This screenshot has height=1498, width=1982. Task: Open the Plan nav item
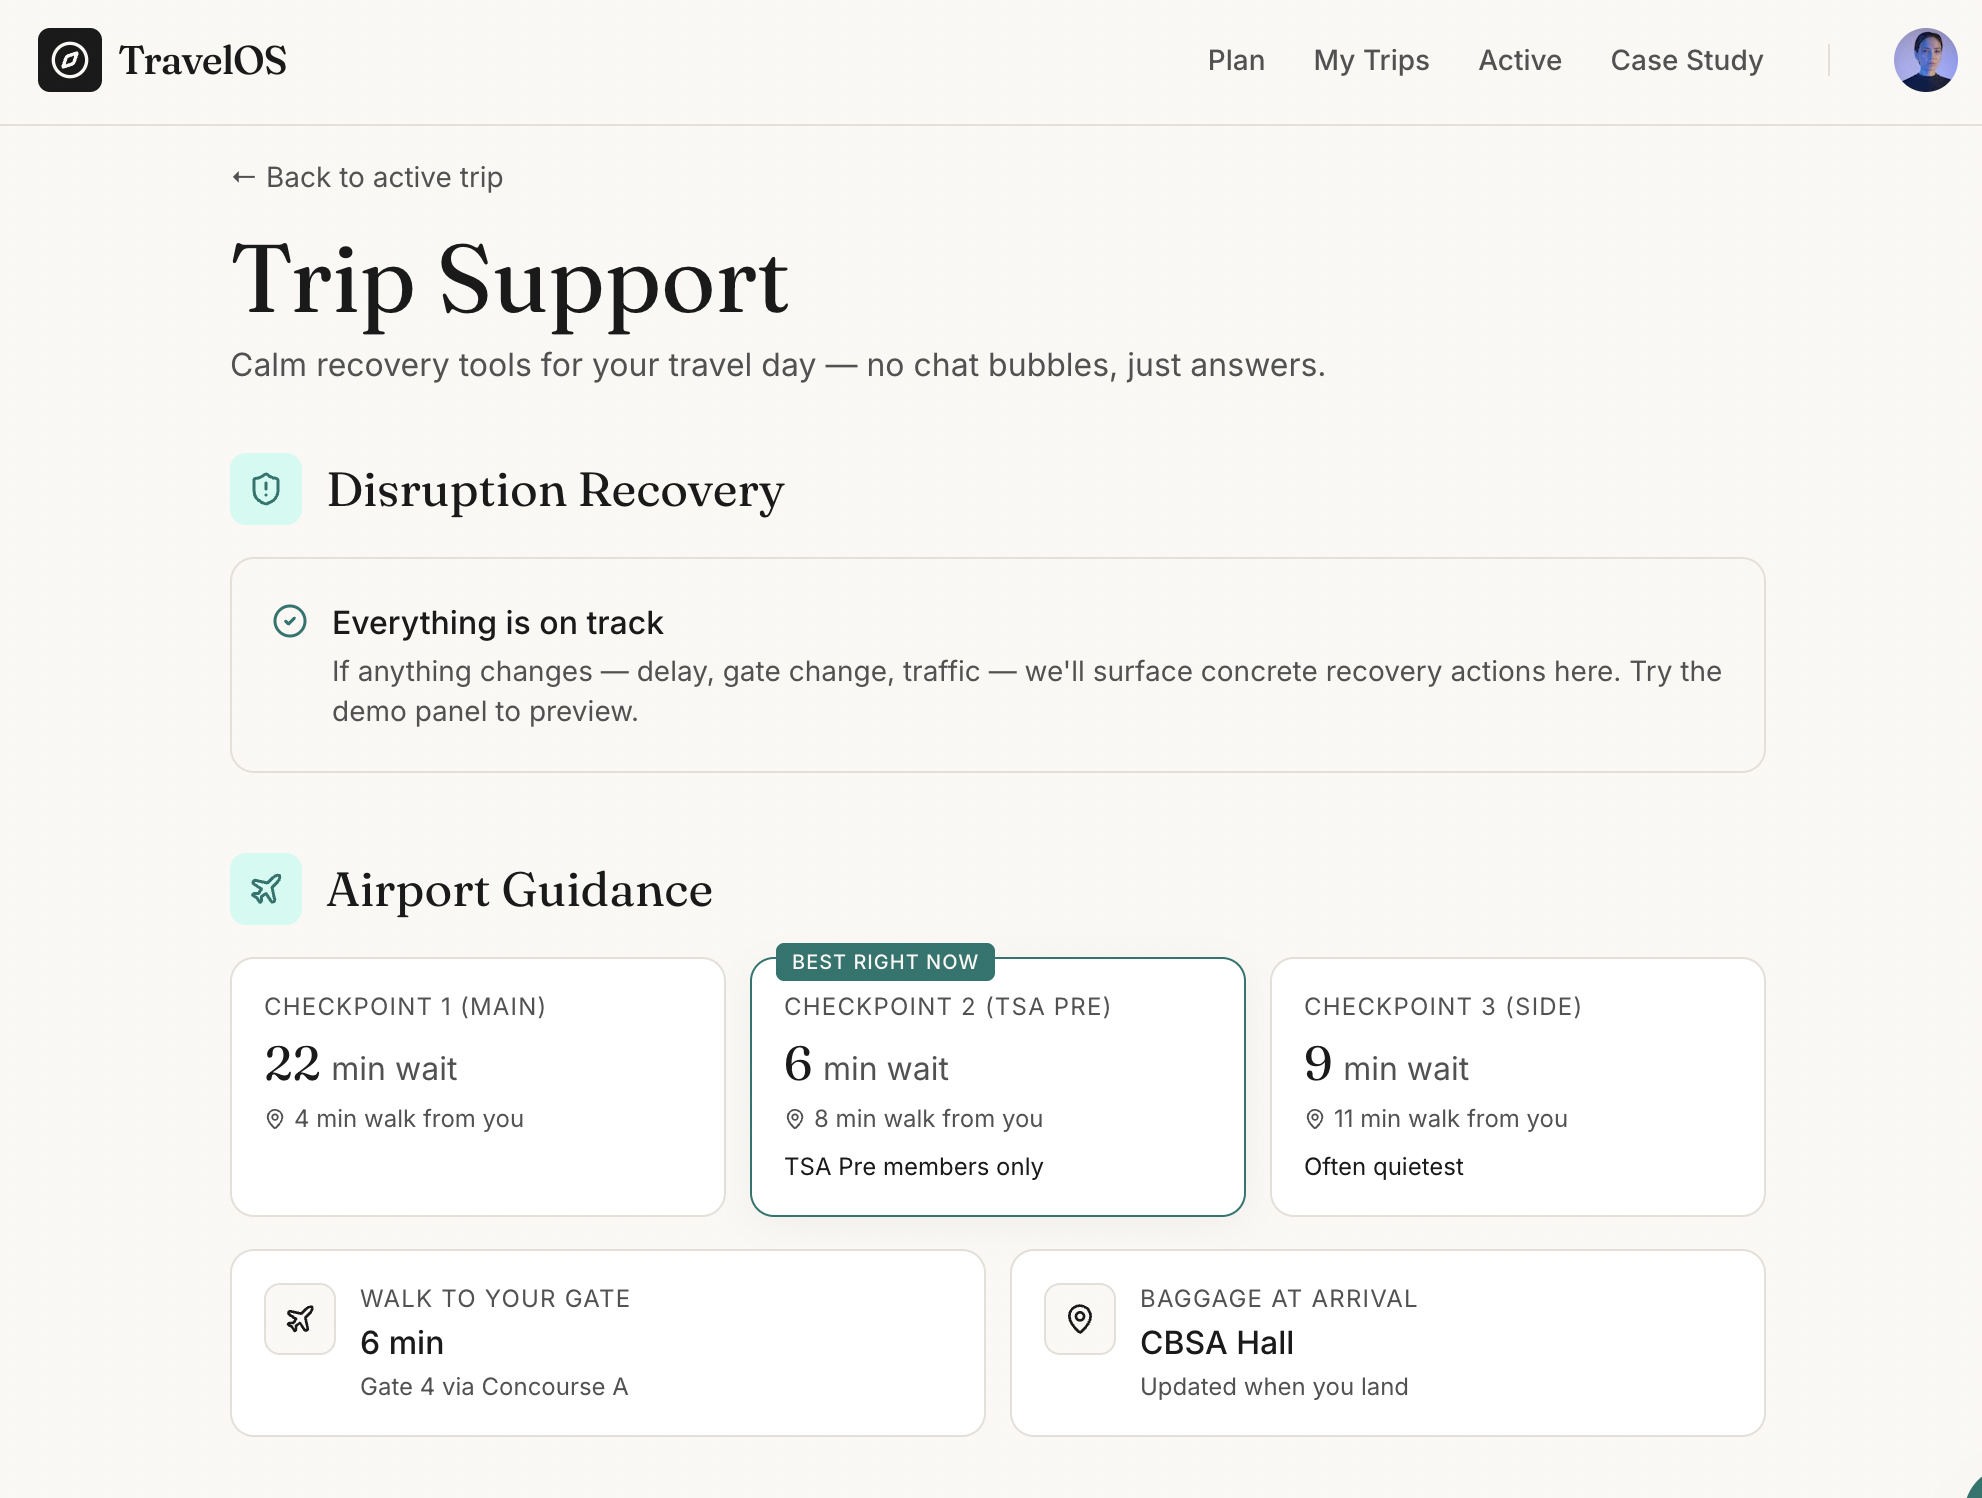pos(1236,60)
